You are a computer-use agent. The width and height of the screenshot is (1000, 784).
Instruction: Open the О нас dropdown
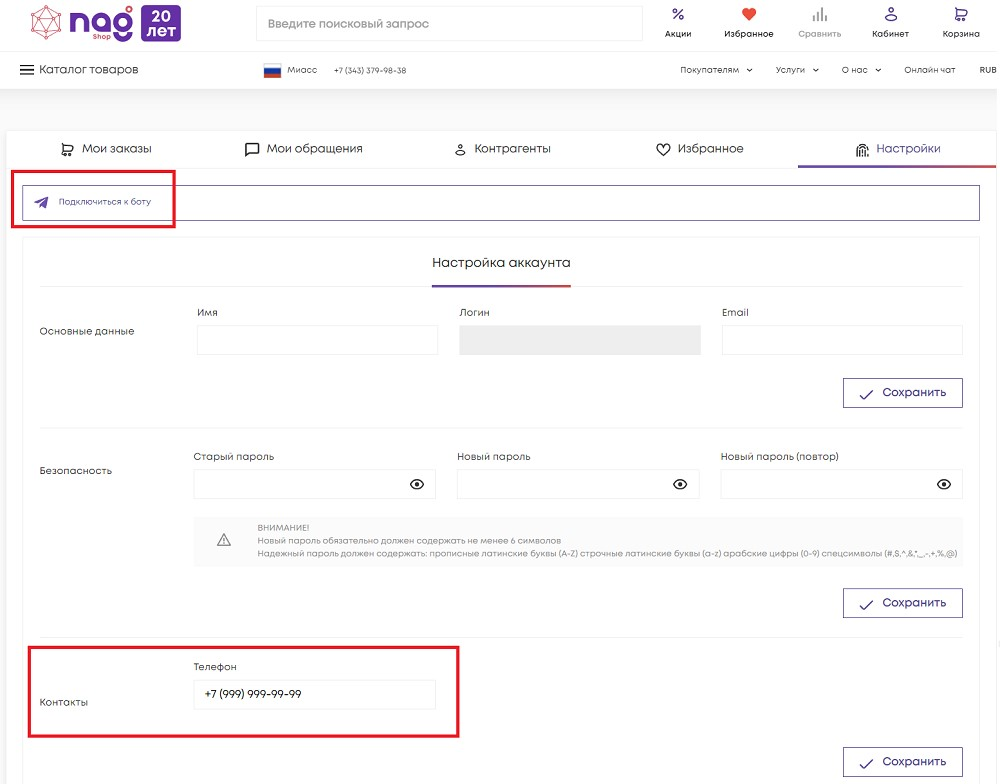861,70
